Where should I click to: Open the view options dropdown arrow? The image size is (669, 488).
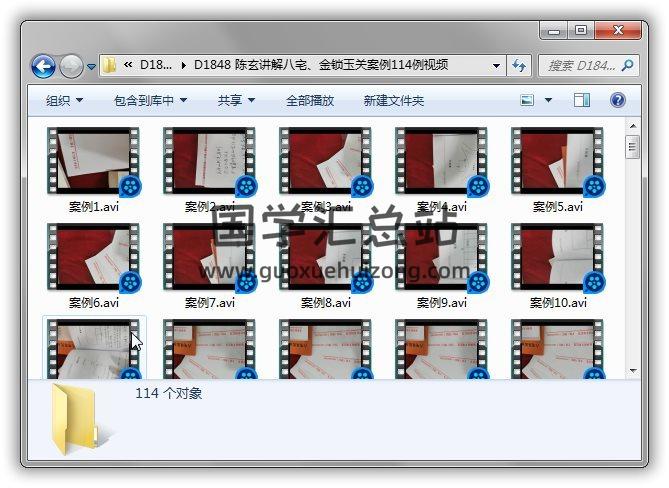pos(548,100)
